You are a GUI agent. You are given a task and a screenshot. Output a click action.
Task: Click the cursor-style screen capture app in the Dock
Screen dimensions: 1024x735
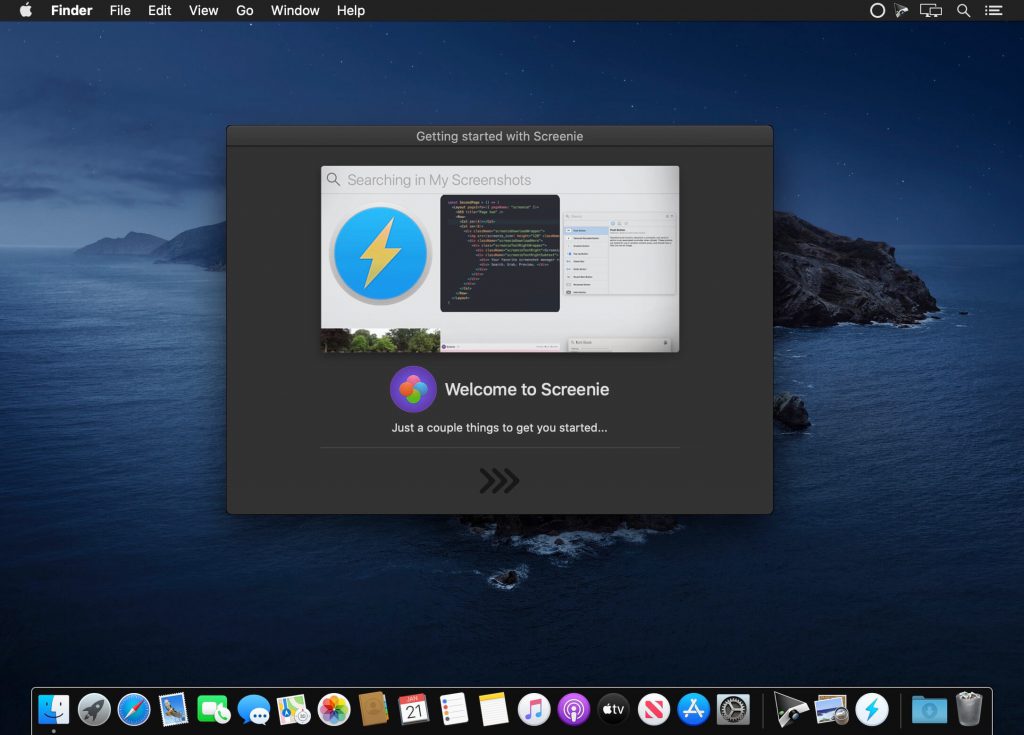(x=790, y=709)
